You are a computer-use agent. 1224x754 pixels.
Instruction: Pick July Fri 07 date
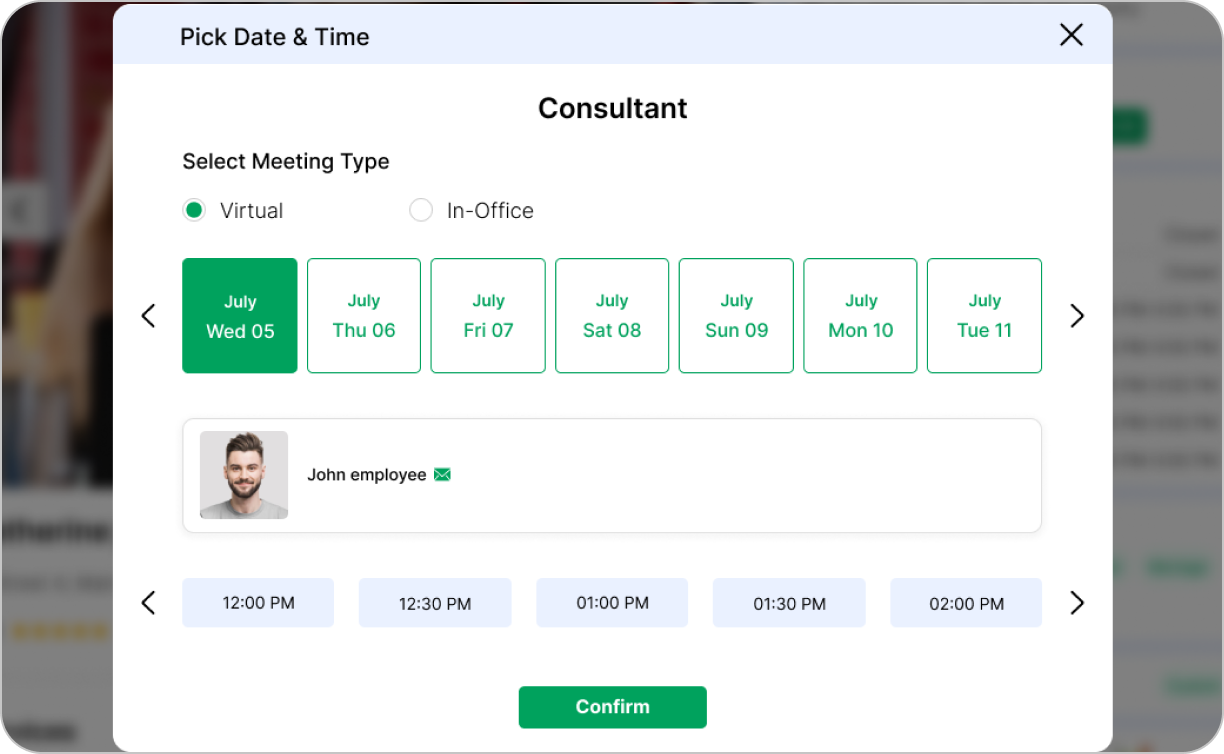coord(488,316)
